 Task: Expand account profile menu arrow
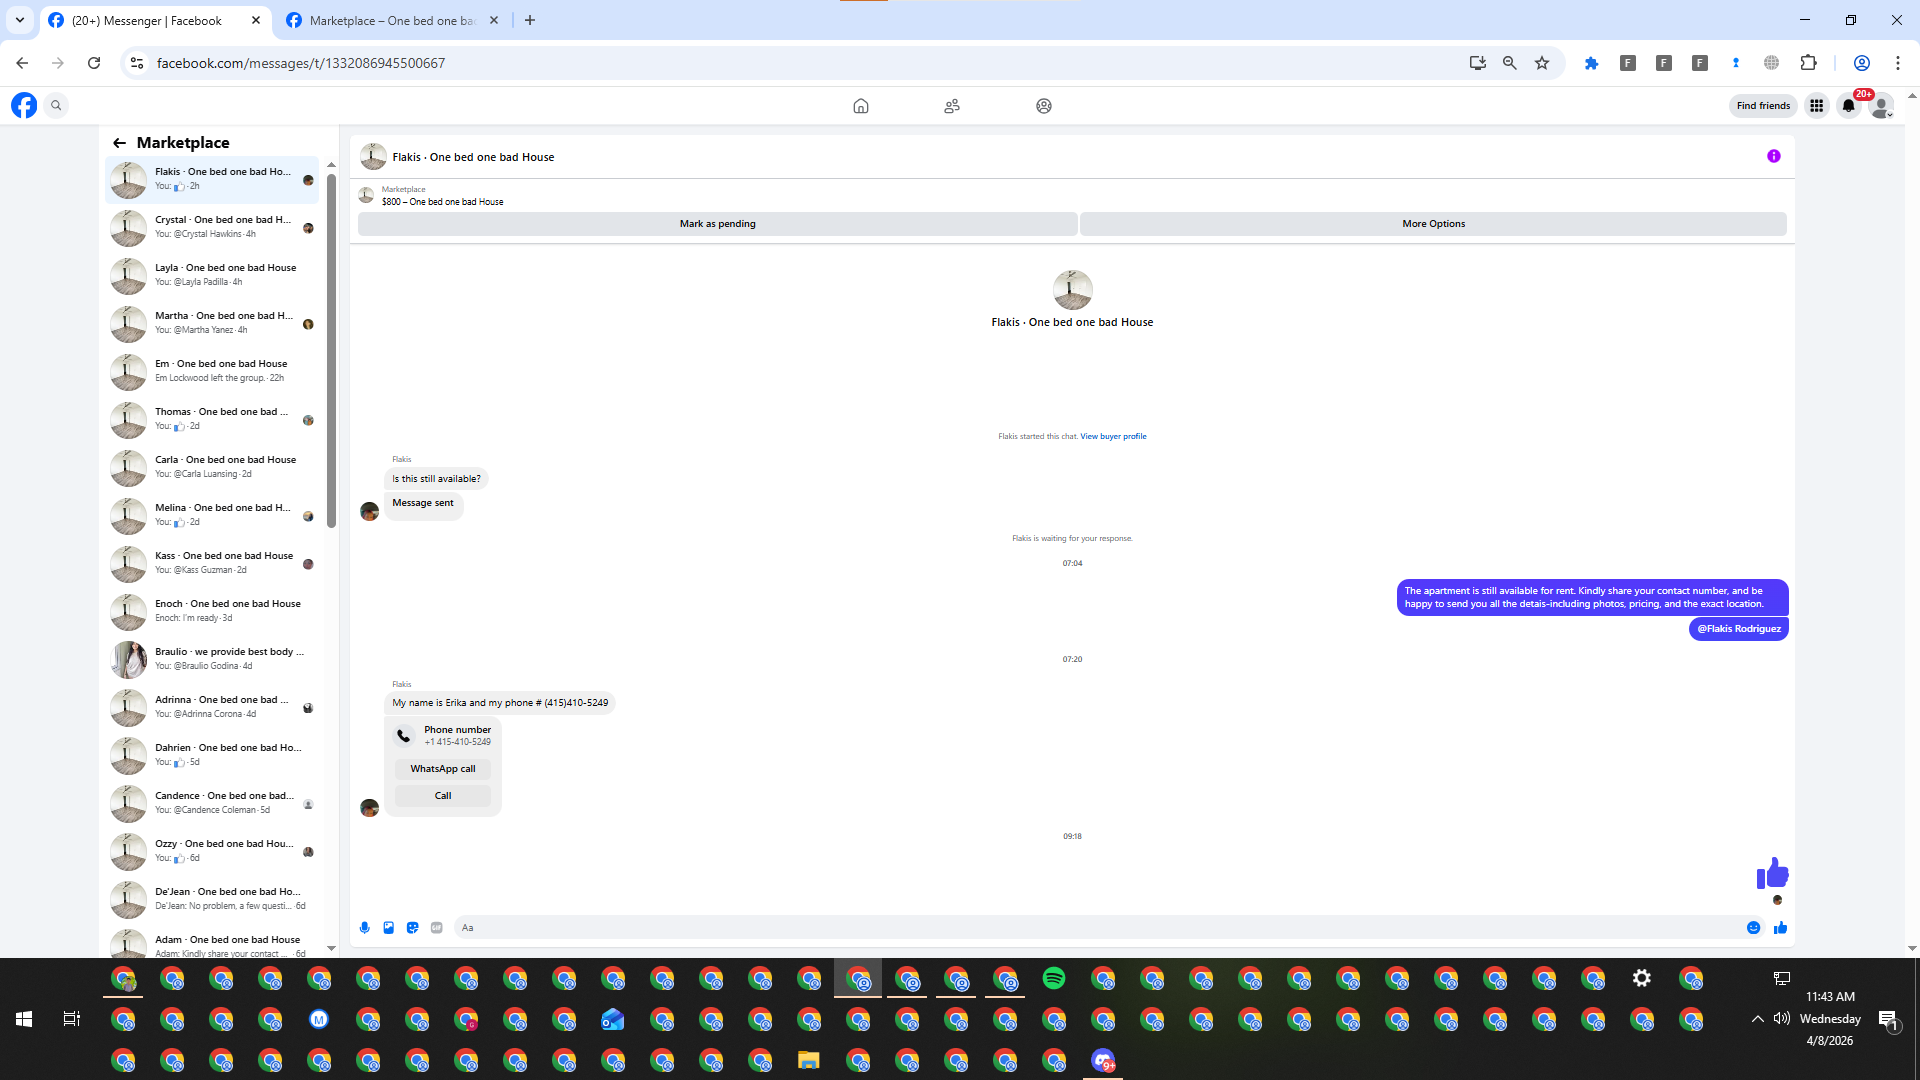[x=1889, y=114]
